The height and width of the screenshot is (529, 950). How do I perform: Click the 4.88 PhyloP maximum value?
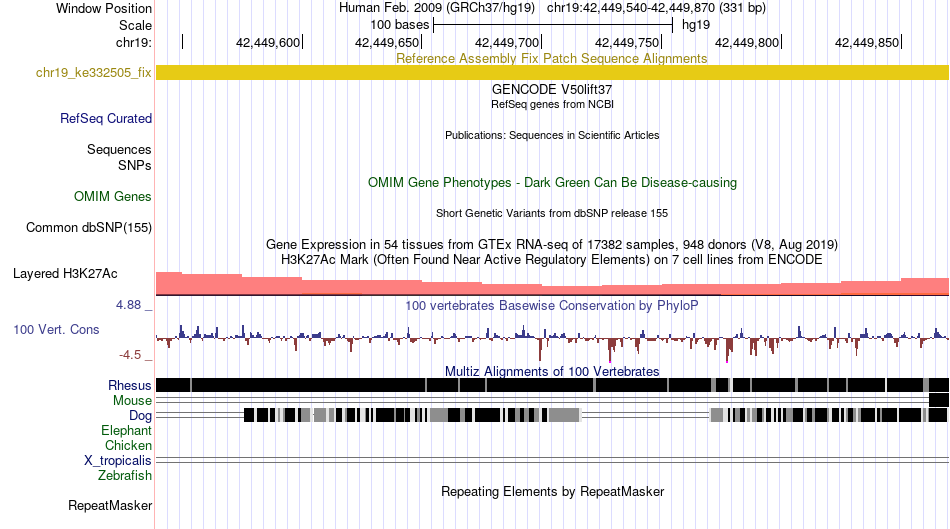pyautogui.click(x=128, y=305)
